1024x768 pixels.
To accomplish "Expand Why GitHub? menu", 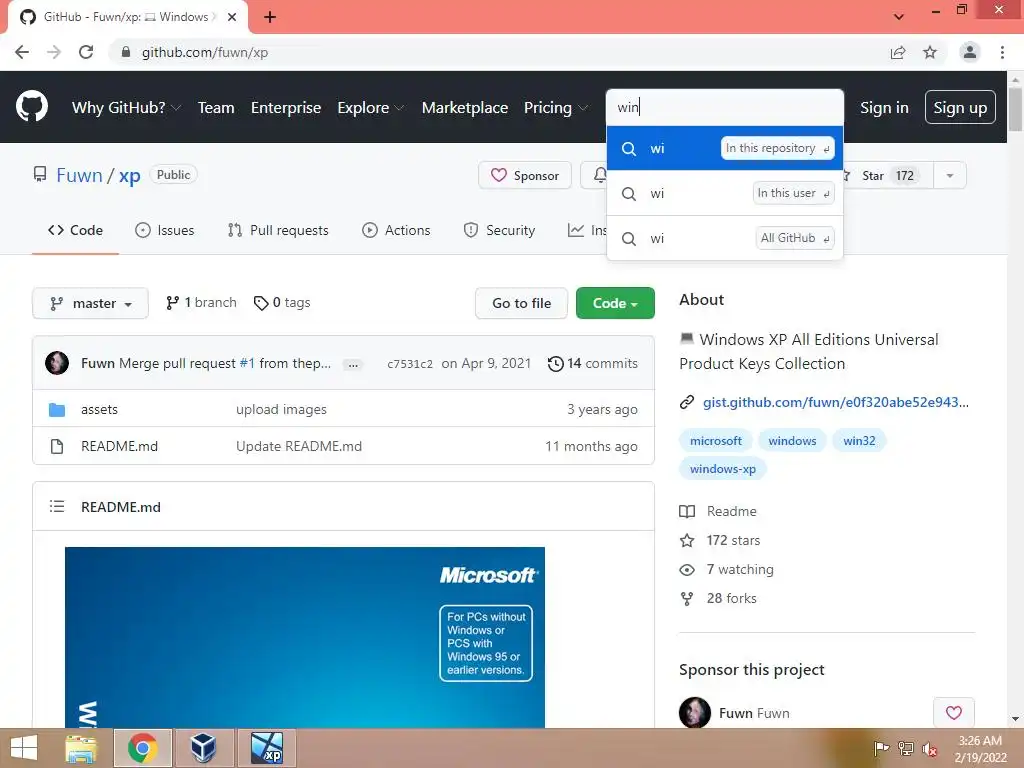I will [x=126, y=108].
